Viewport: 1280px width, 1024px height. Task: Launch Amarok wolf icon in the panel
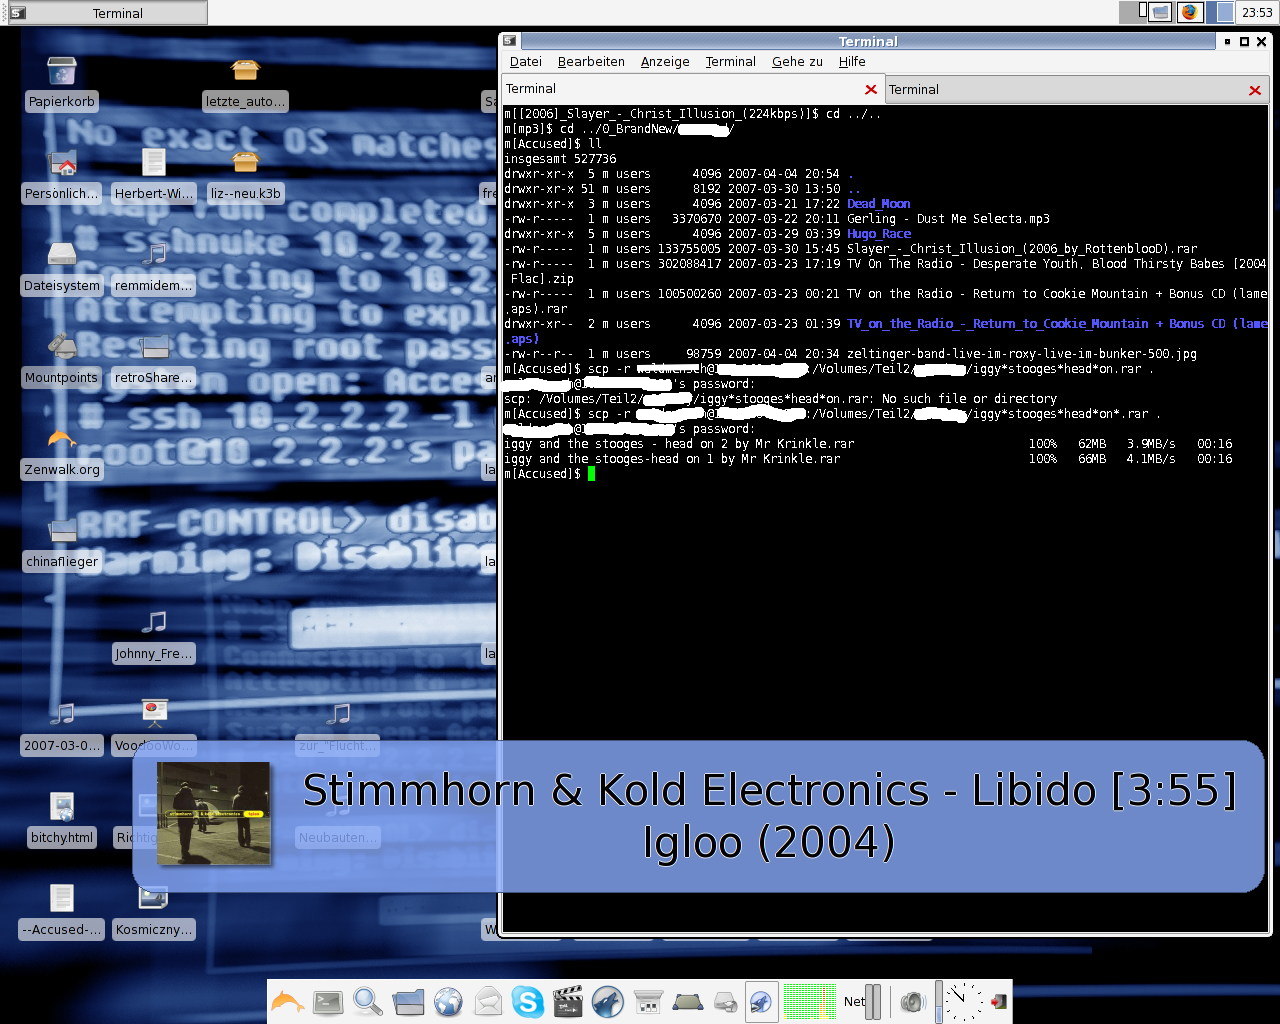[608, 1002]
